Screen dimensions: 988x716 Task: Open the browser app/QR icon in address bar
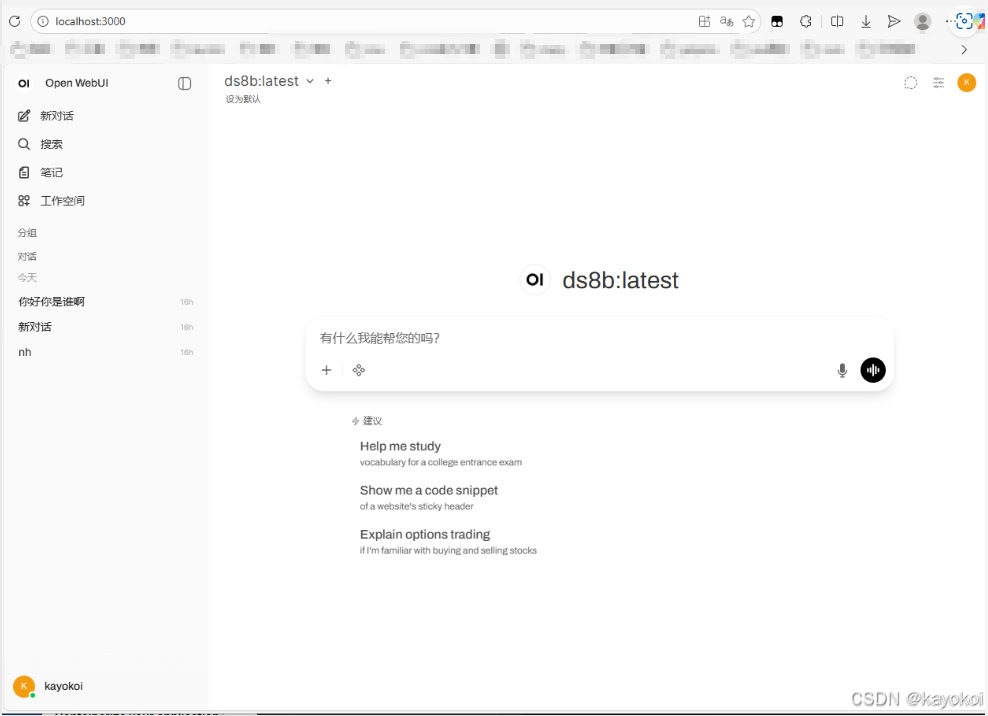[x=704, y=21]
